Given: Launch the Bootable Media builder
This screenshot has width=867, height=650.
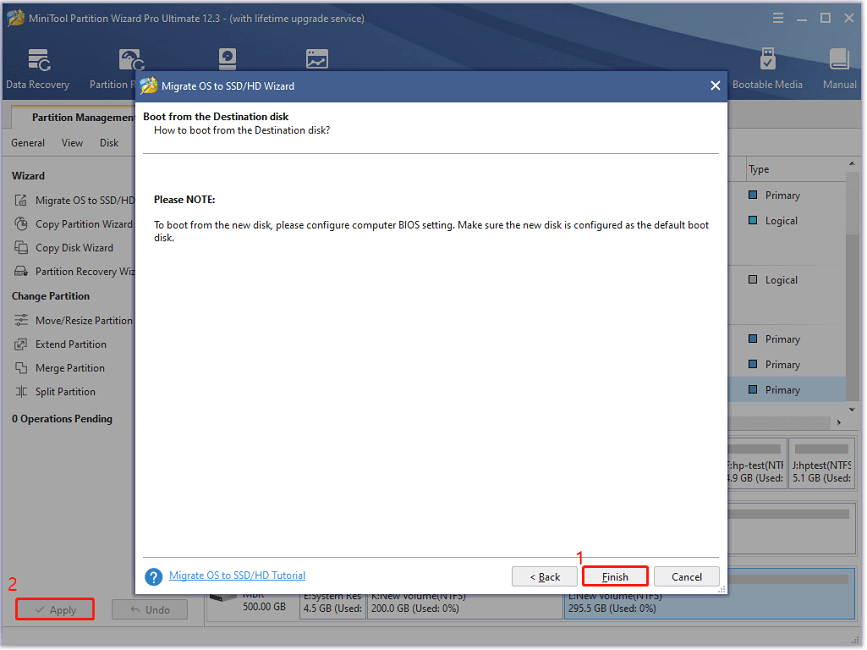Looking at the screenshot, I should tap(767, 69).
